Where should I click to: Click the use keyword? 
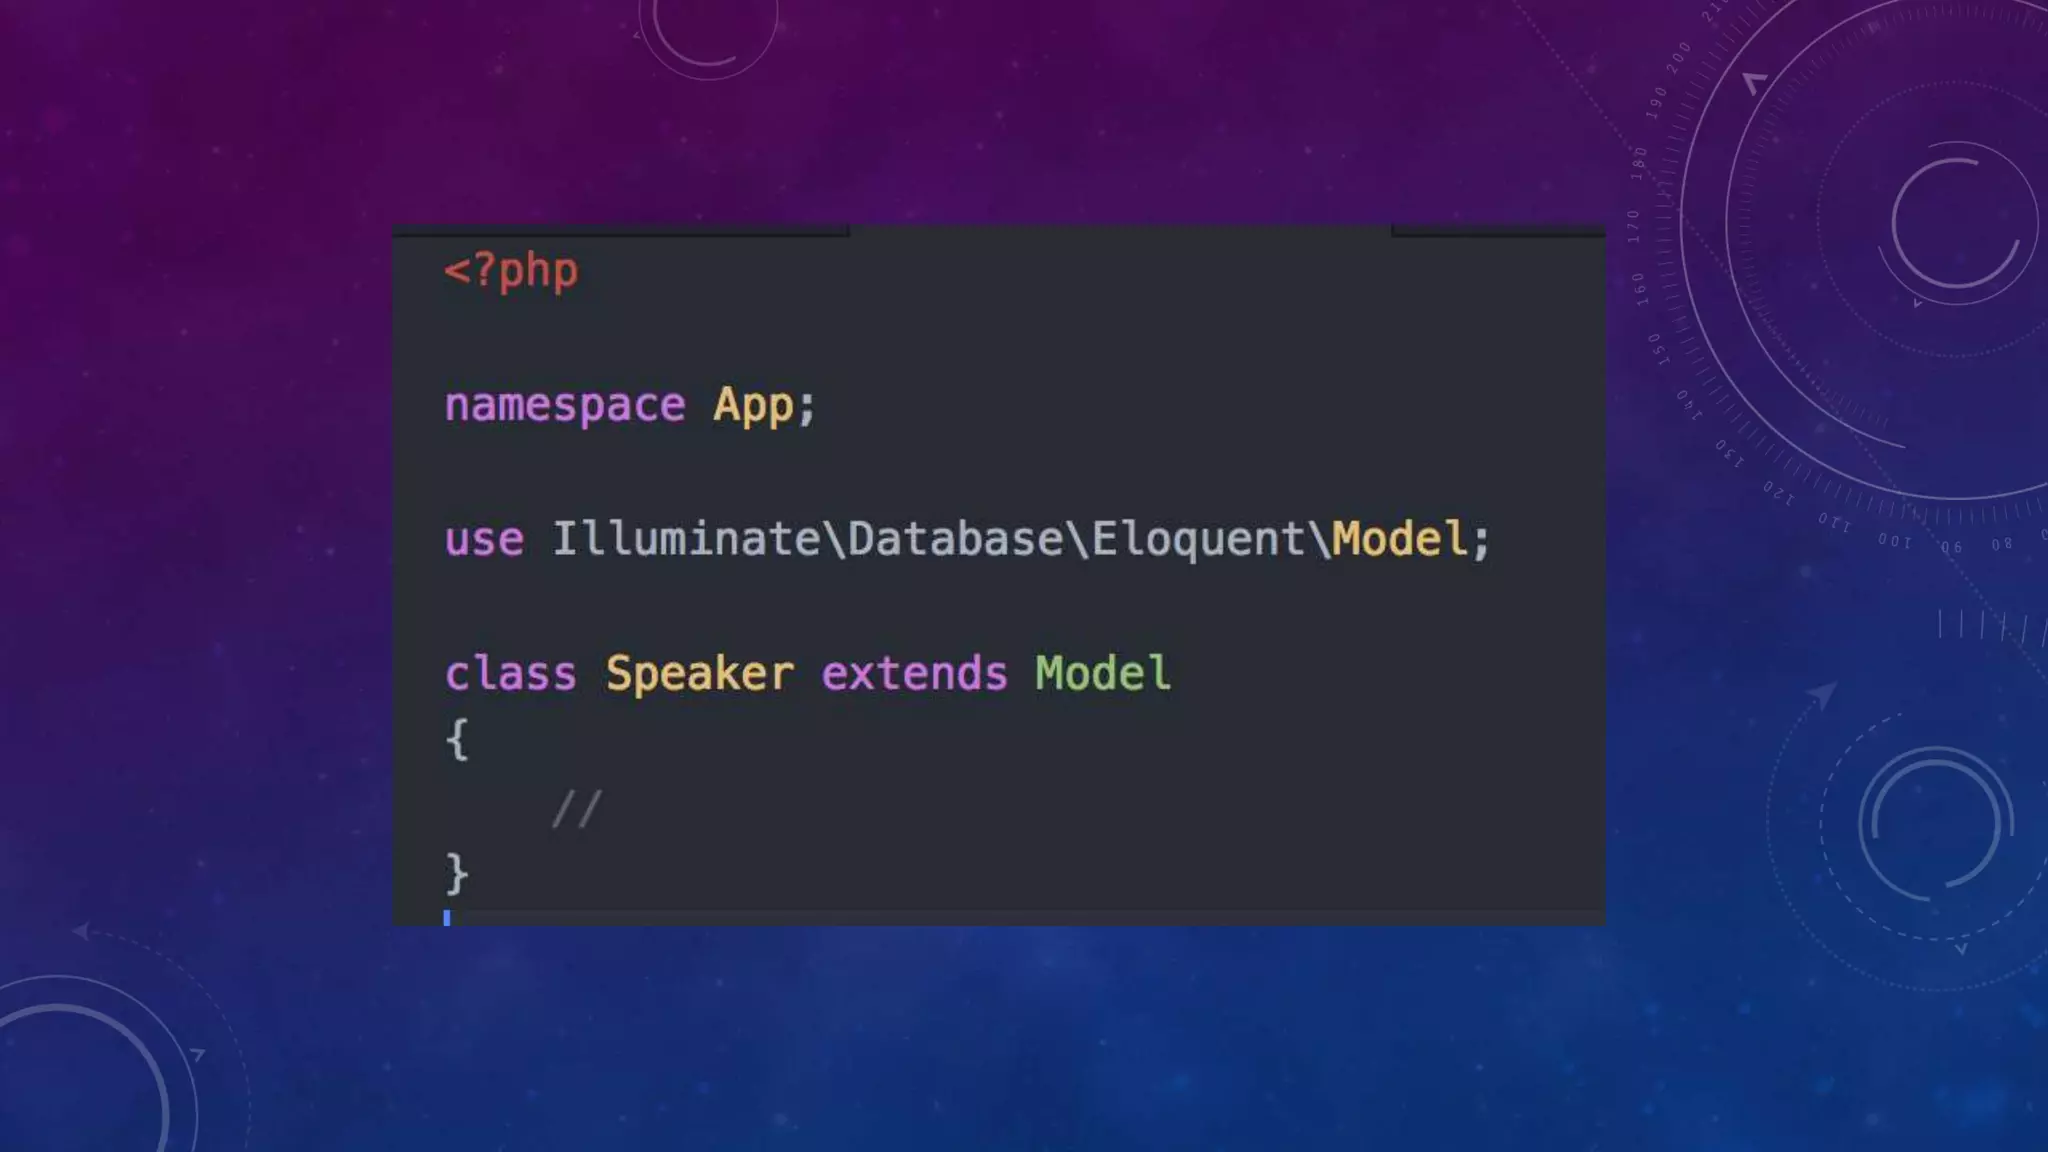(x=484, y=540)
